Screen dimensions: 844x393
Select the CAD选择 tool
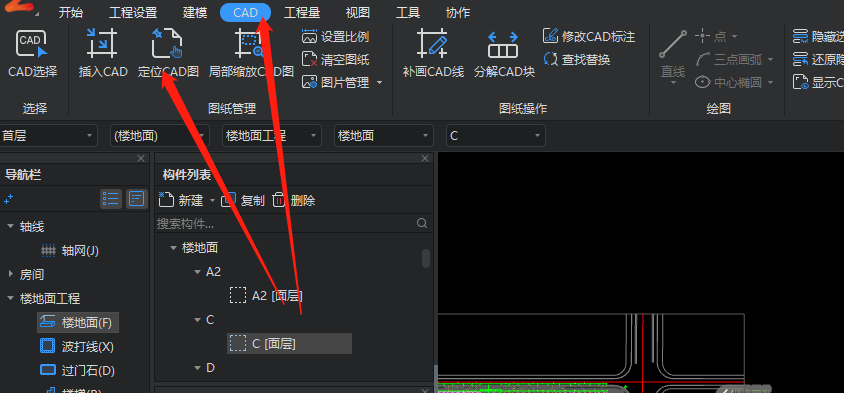click(x=32, y=54)
